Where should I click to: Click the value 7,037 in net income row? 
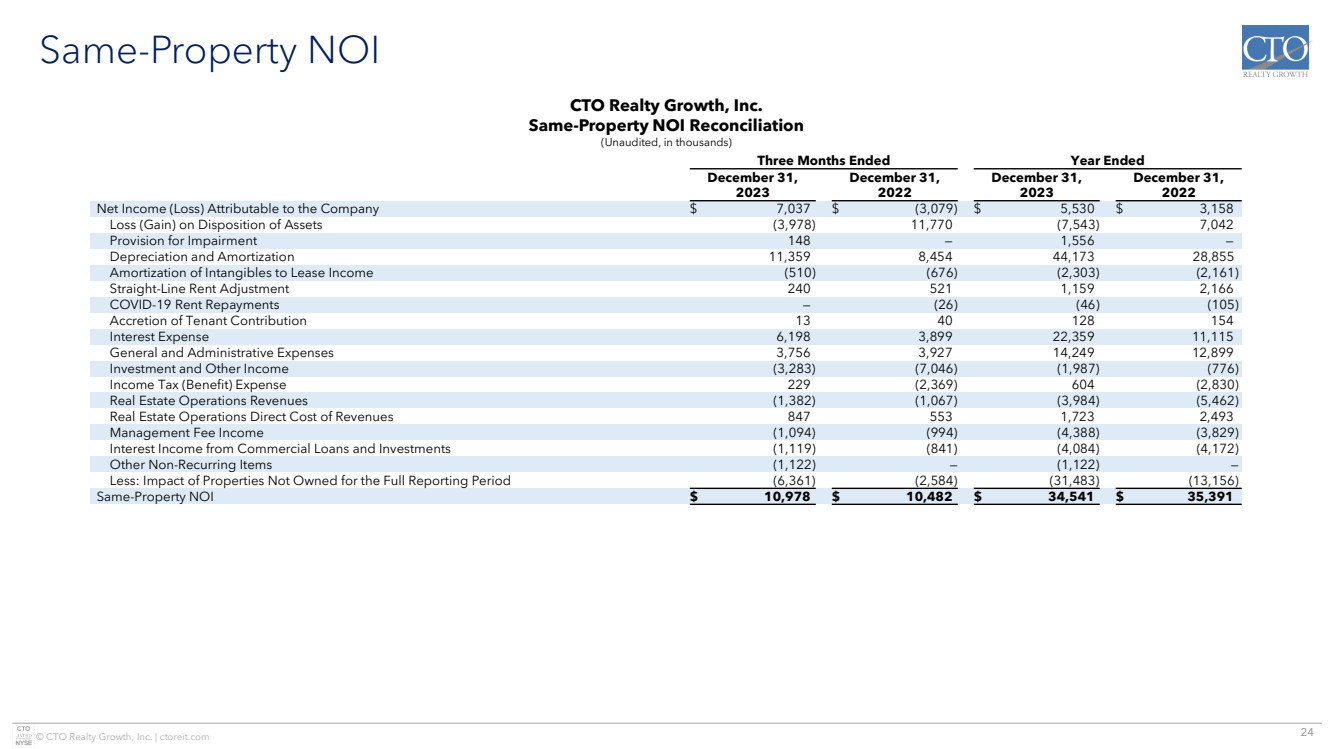click(x=793, y=209)
